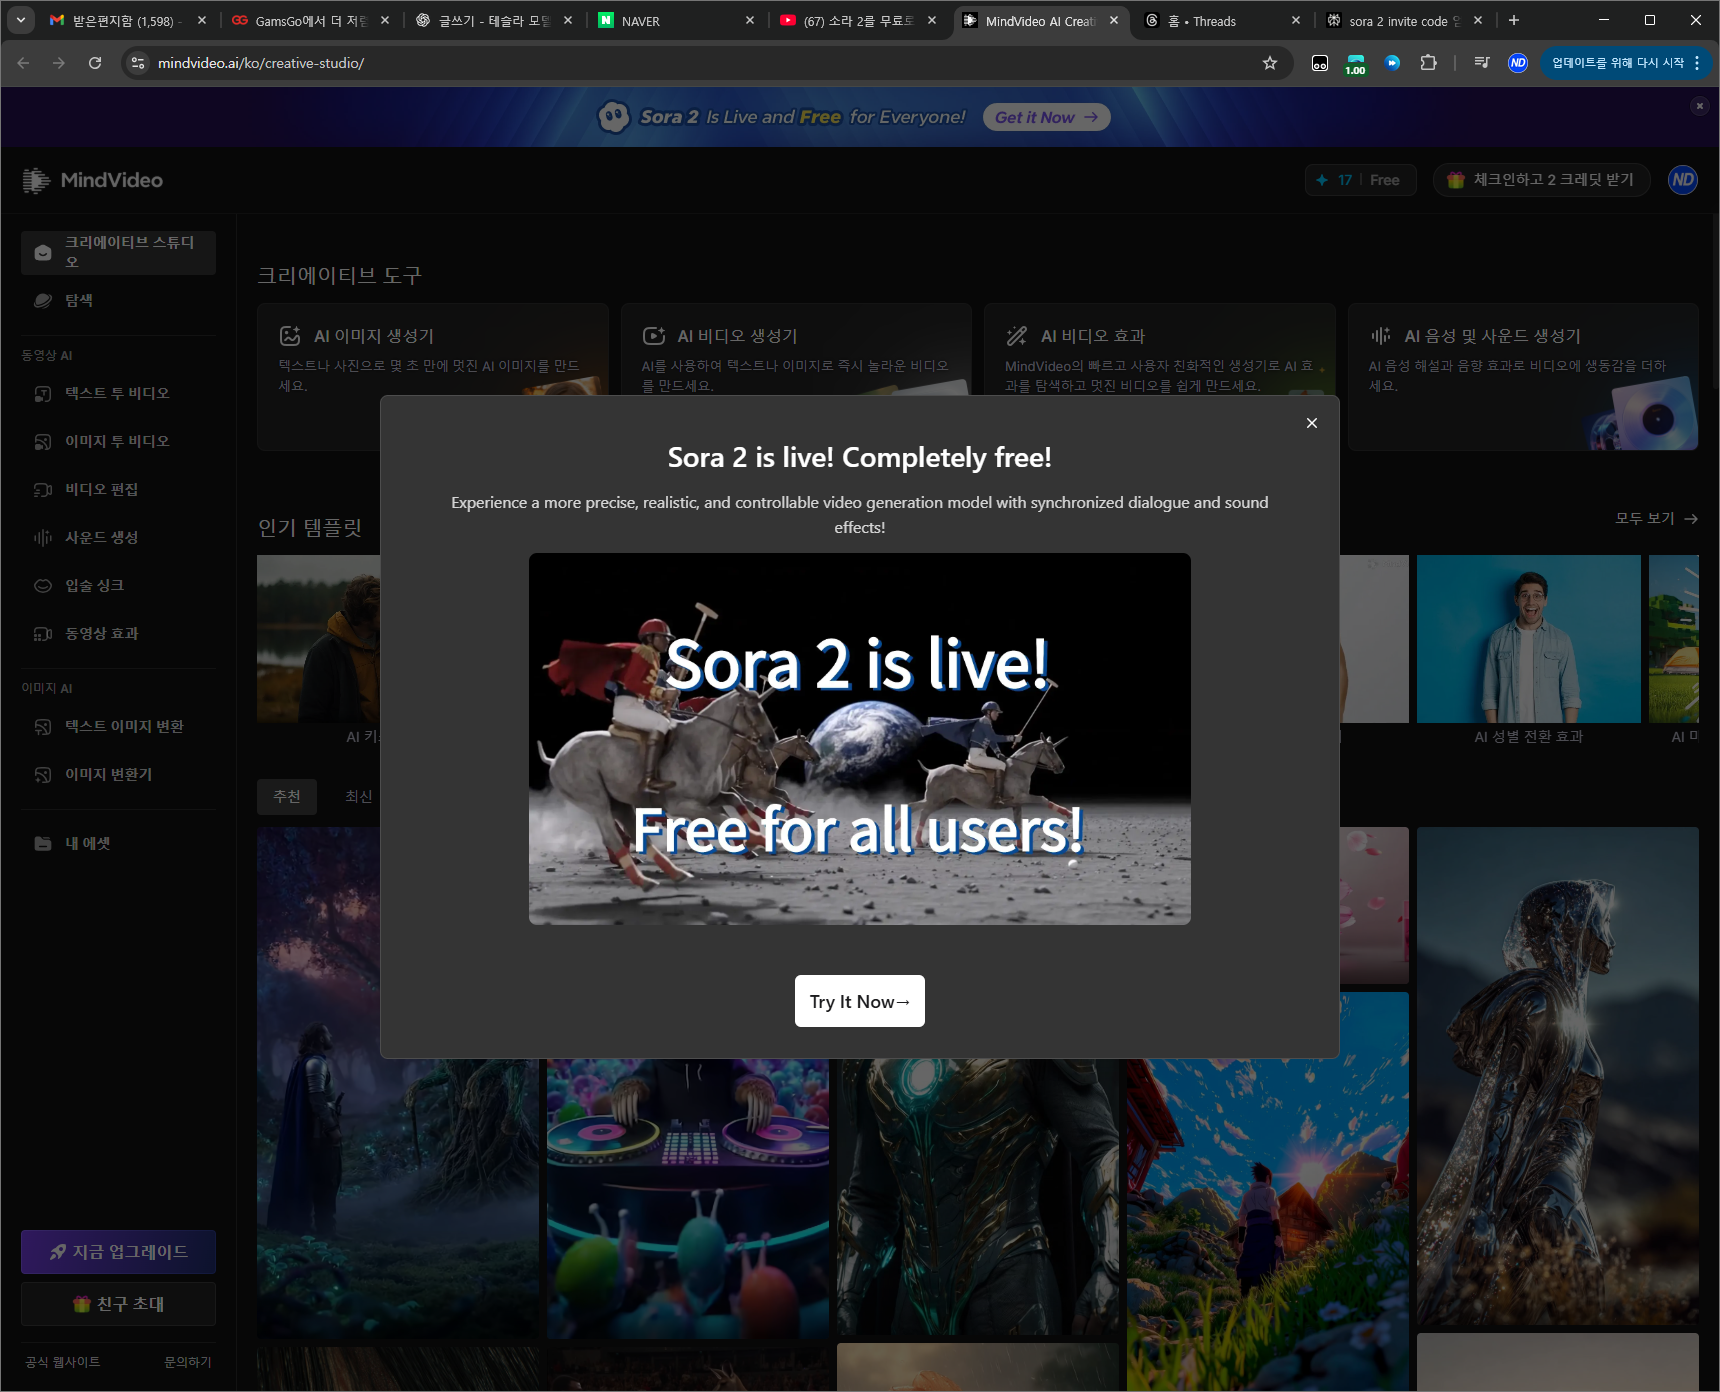Screen dimensions: 1720x1392
Task: Click the browser back arrow
Action: [x=23, y=63]
